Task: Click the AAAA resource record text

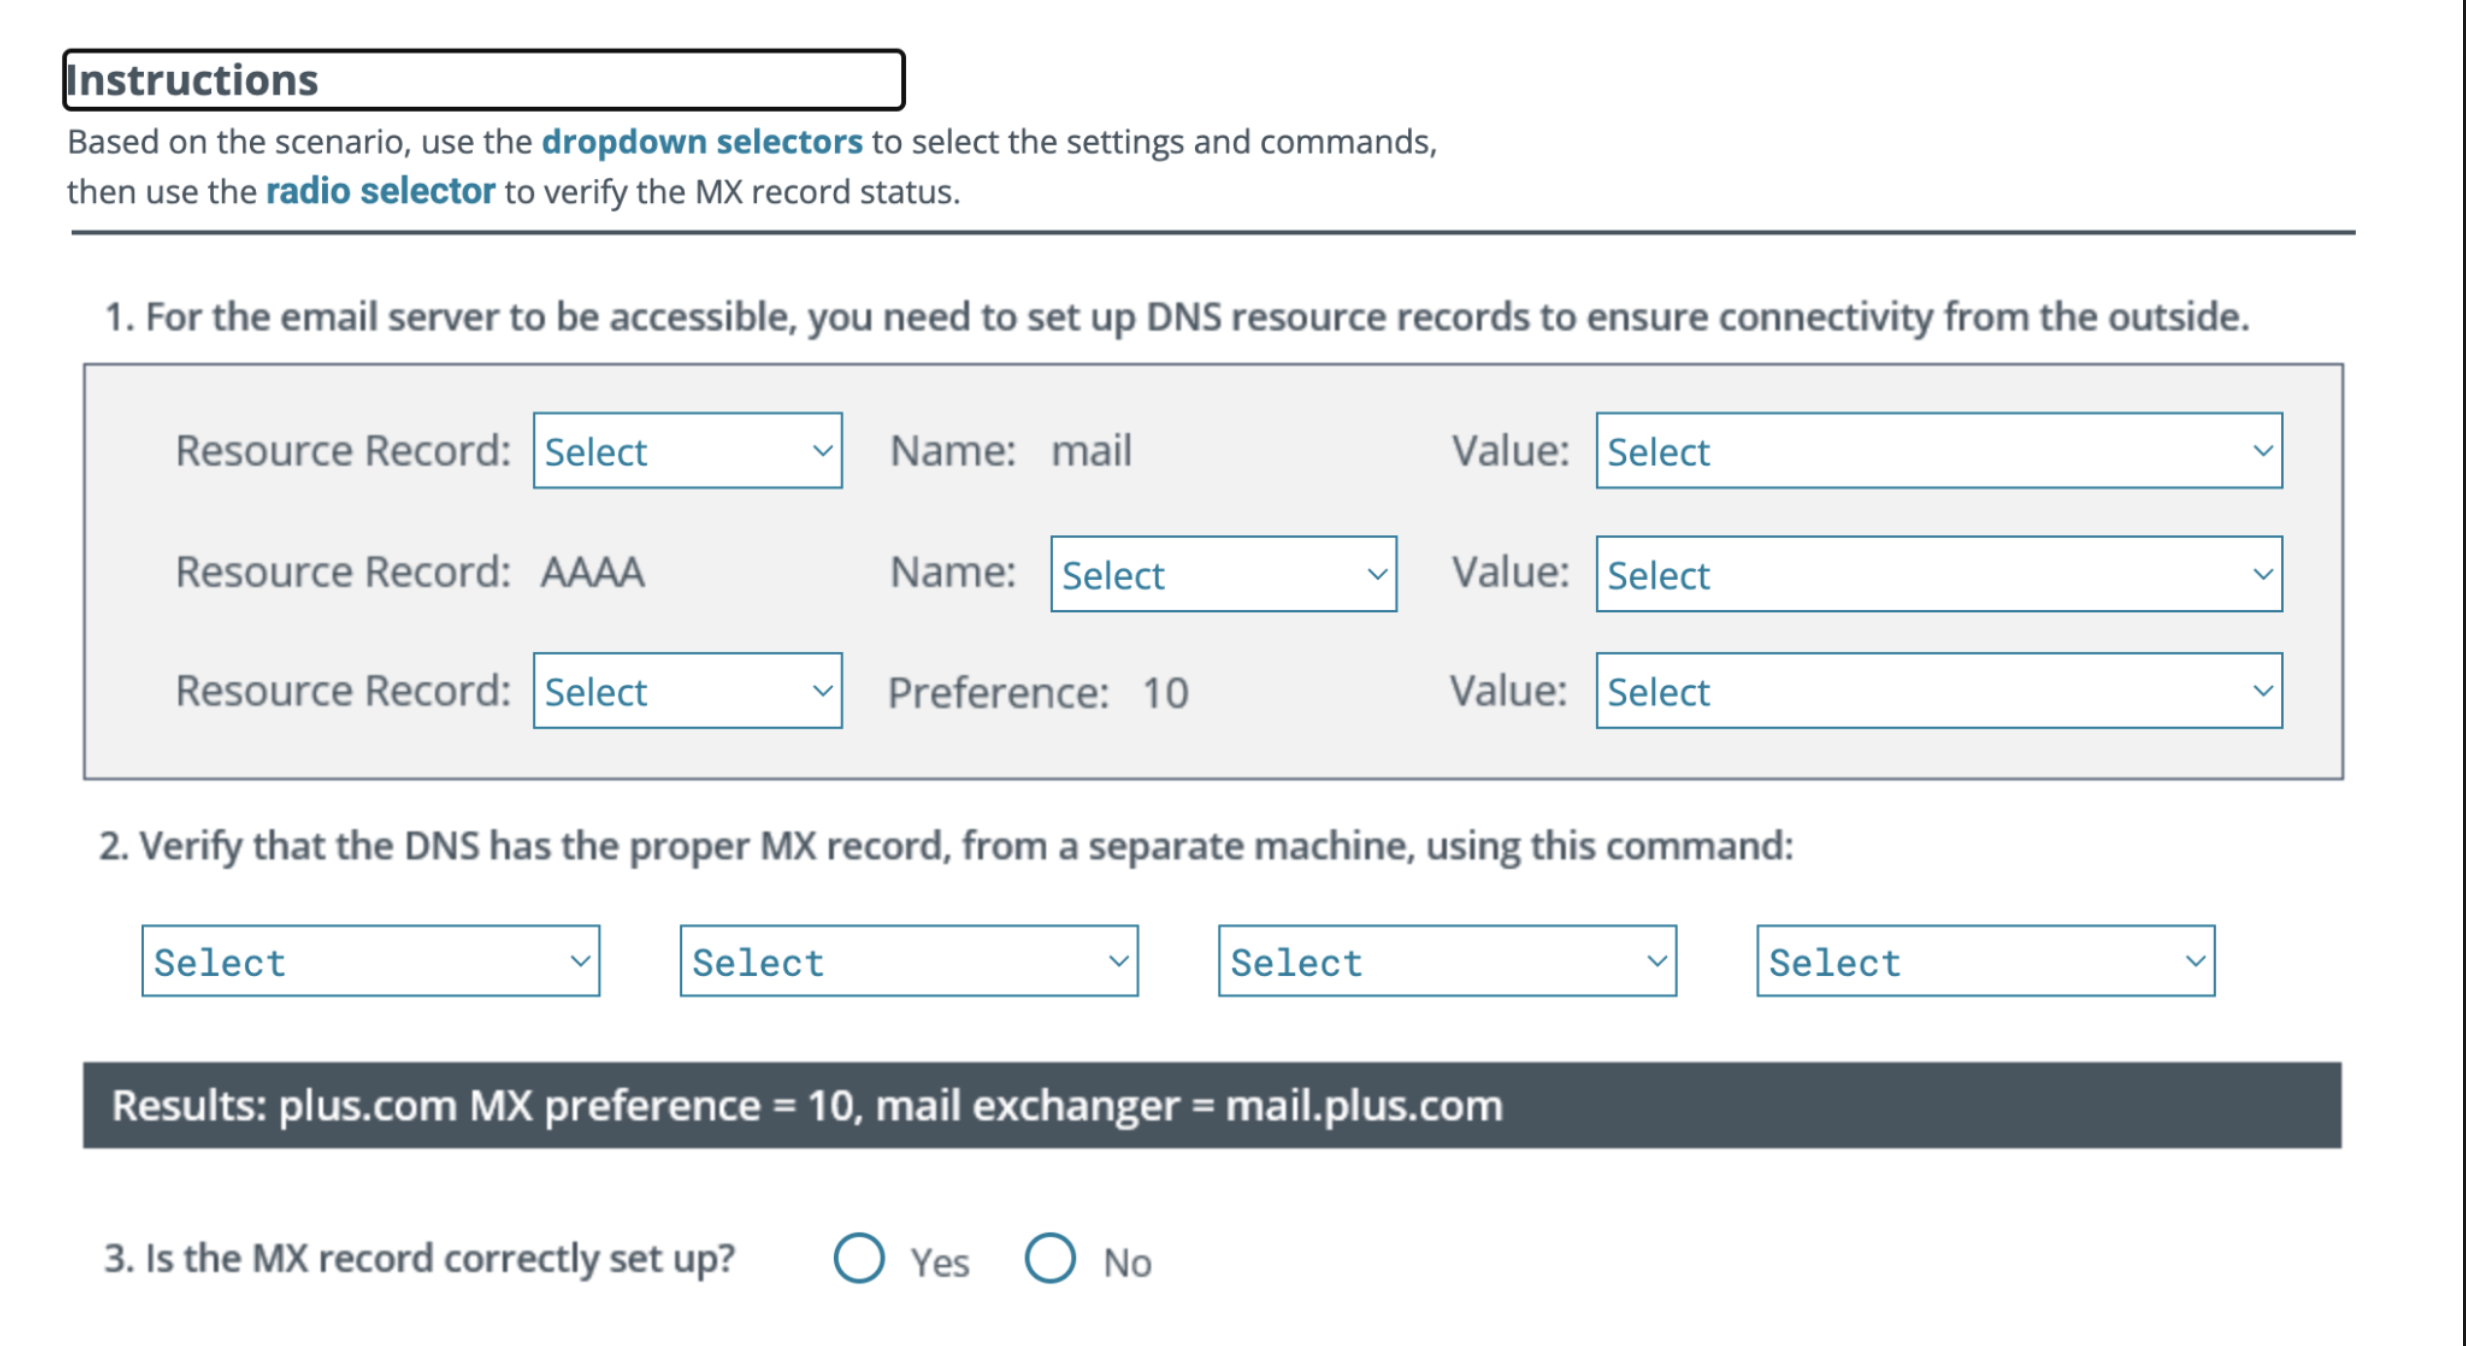Action: 592,573
